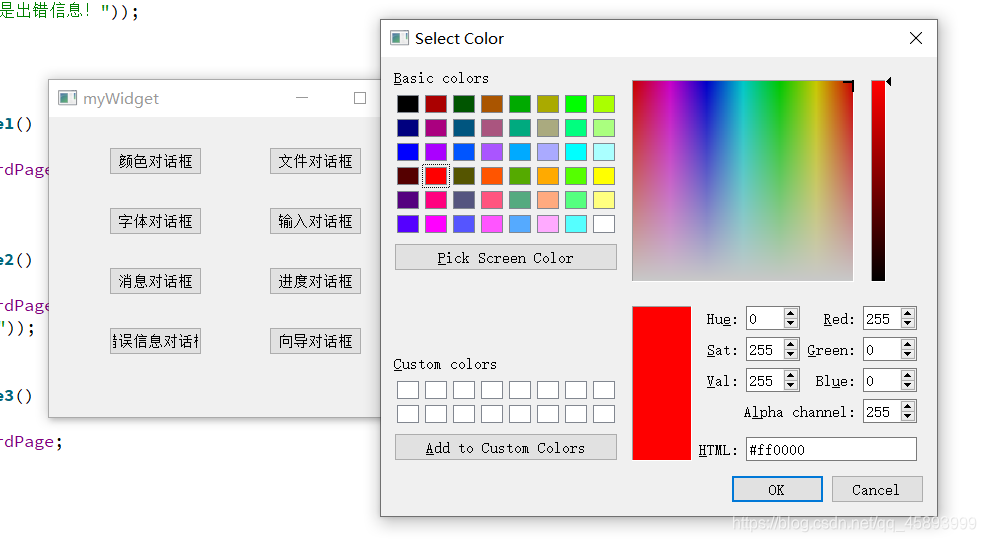The height and width of the screenshot is (542, 986).
Task: Decrease Alpha channel with down arrow
Action: [907, 418]
